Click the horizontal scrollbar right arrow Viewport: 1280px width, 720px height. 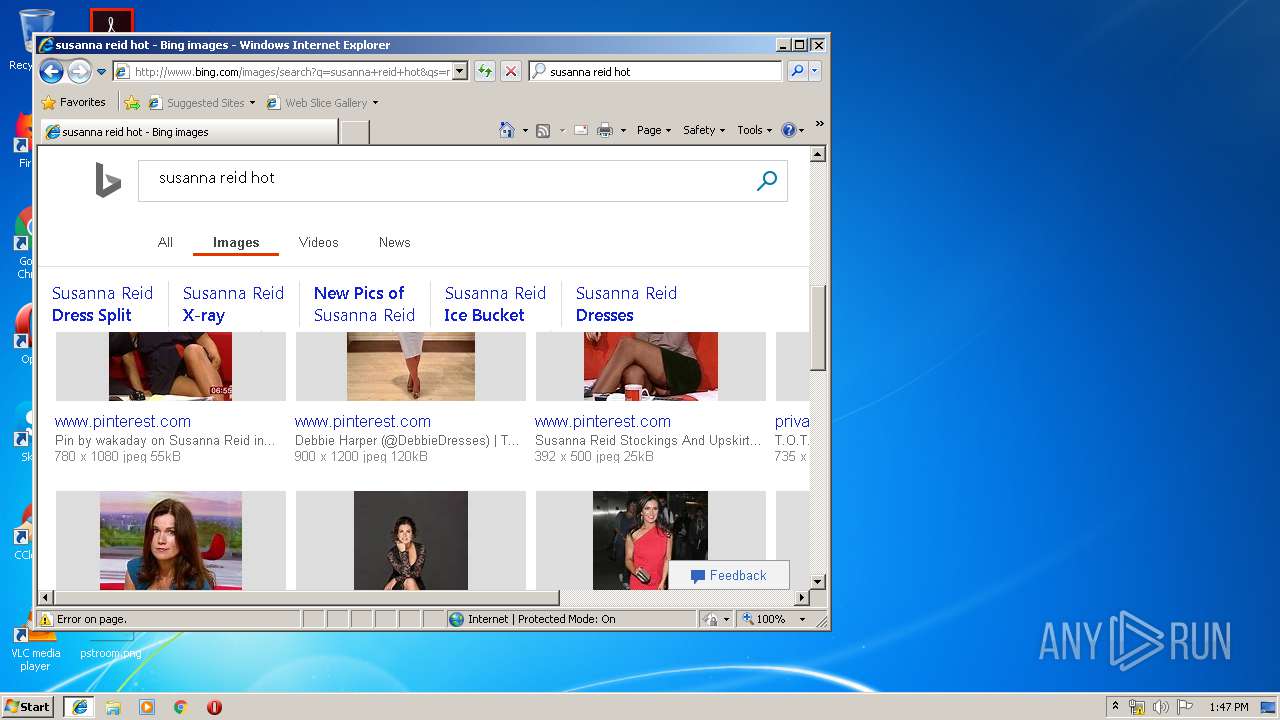801,598
